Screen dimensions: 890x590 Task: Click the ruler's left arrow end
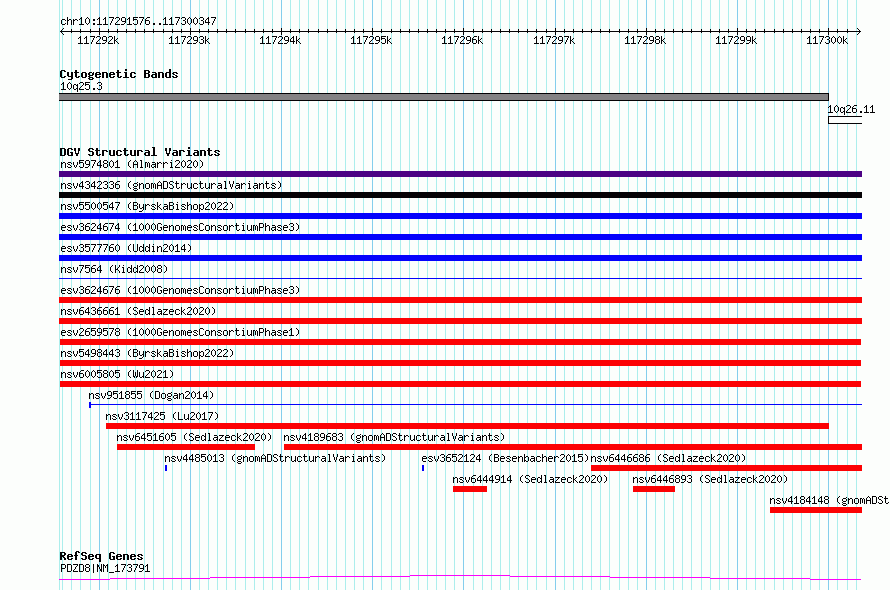(x=61, y=31)
